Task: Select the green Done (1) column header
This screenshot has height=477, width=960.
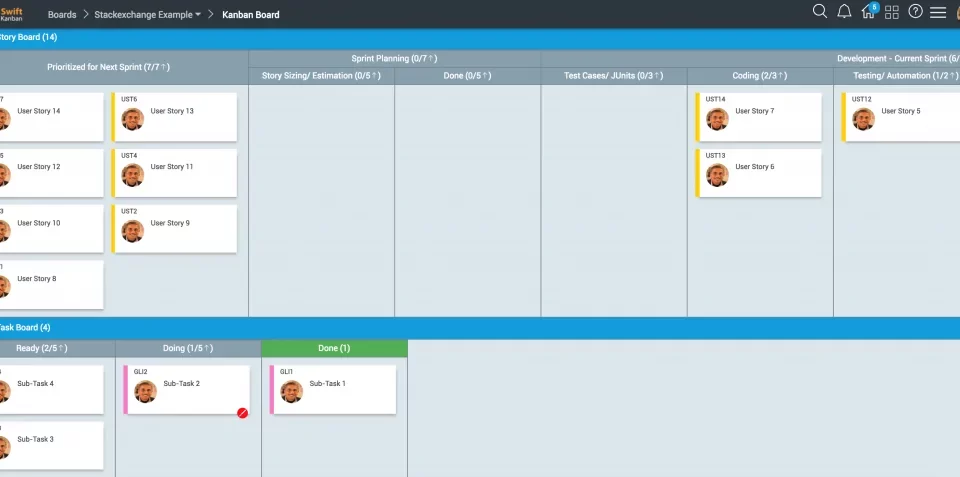Action: point(334,348)
